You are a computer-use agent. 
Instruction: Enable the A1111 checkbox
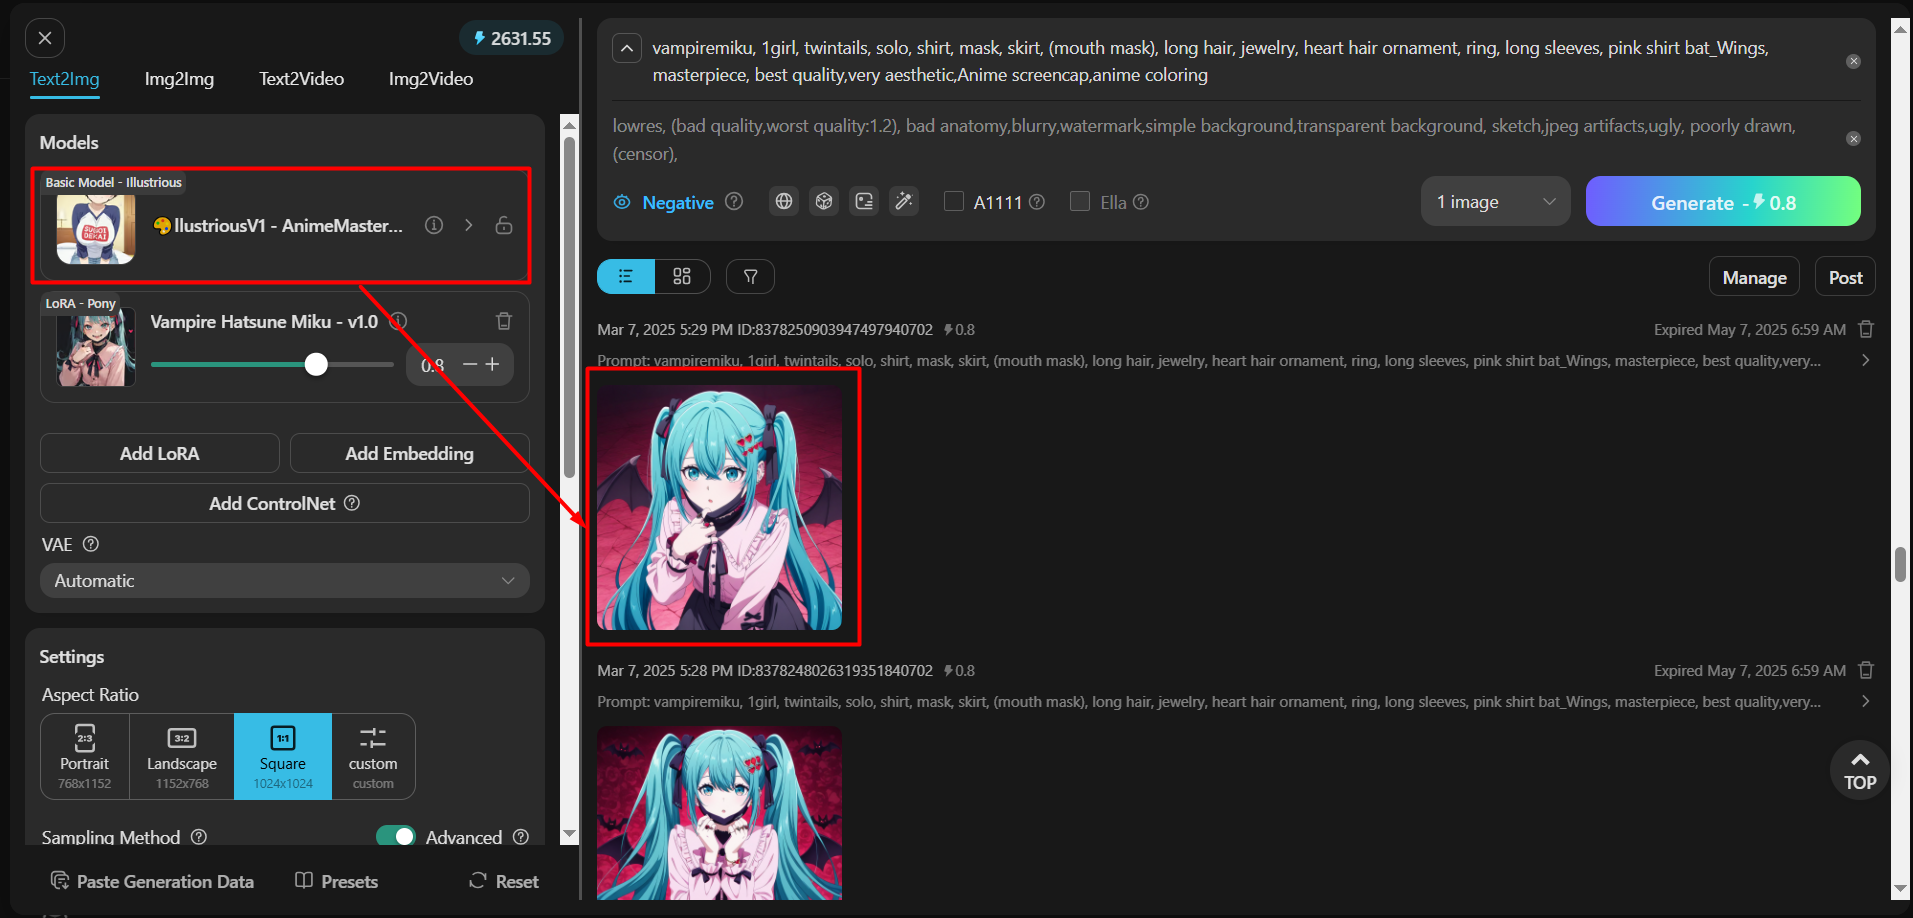(x=954, y=201)
